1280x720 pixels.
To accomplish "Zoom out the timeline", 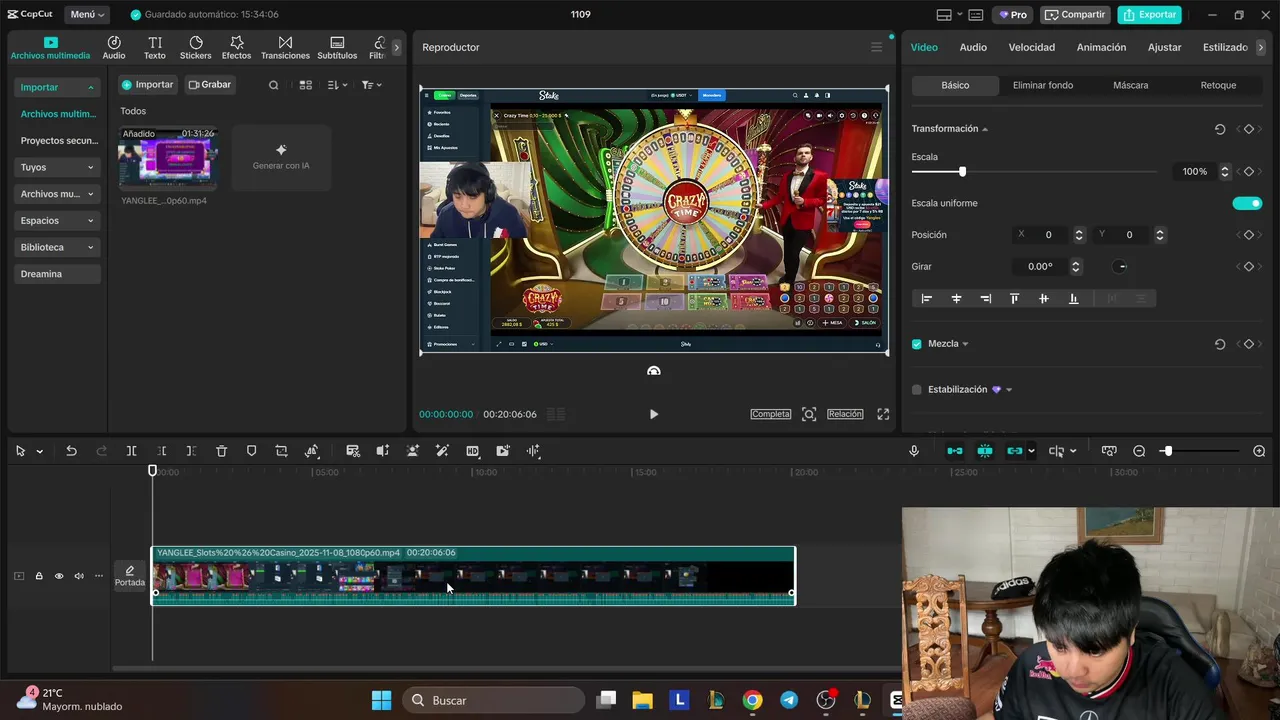I will point(1139,451).
